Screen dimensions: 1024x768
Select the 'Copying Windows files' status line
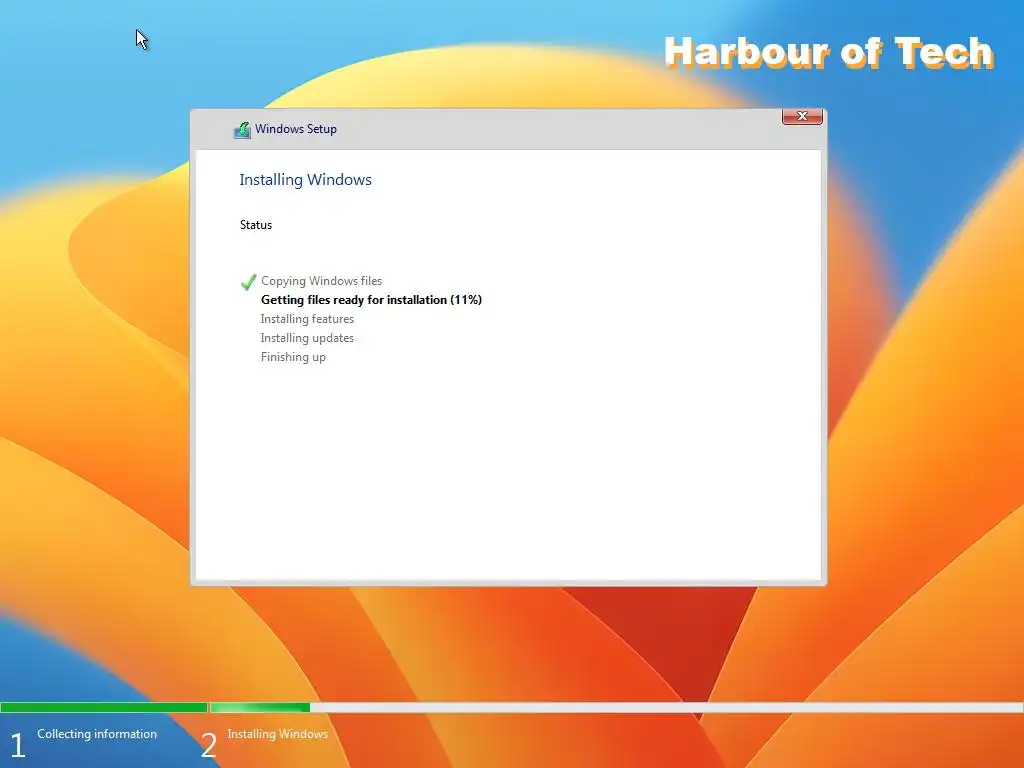pyautogui.click(x=321, y=281)
